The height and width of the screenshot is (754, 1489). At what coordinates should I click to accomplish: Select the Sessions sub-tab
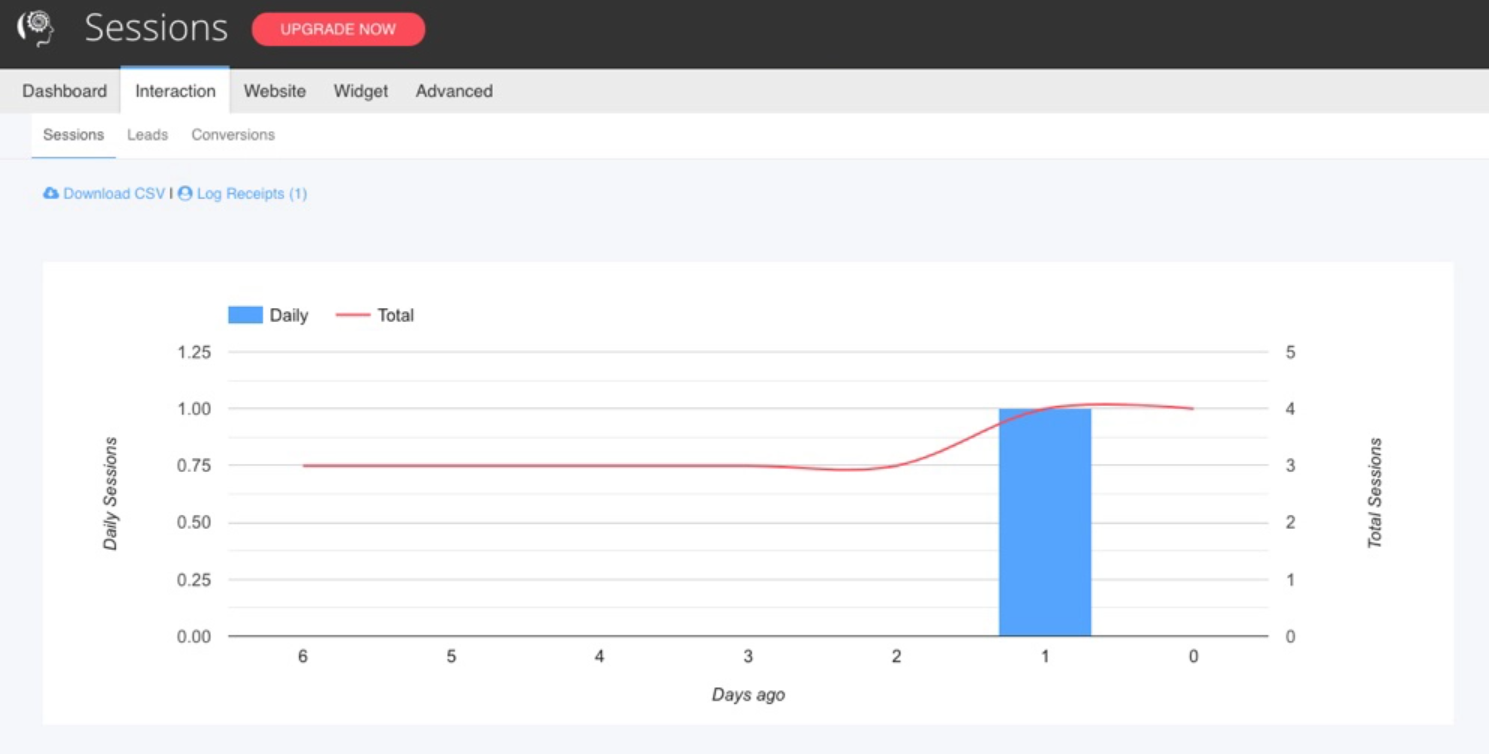coord(72,134)
